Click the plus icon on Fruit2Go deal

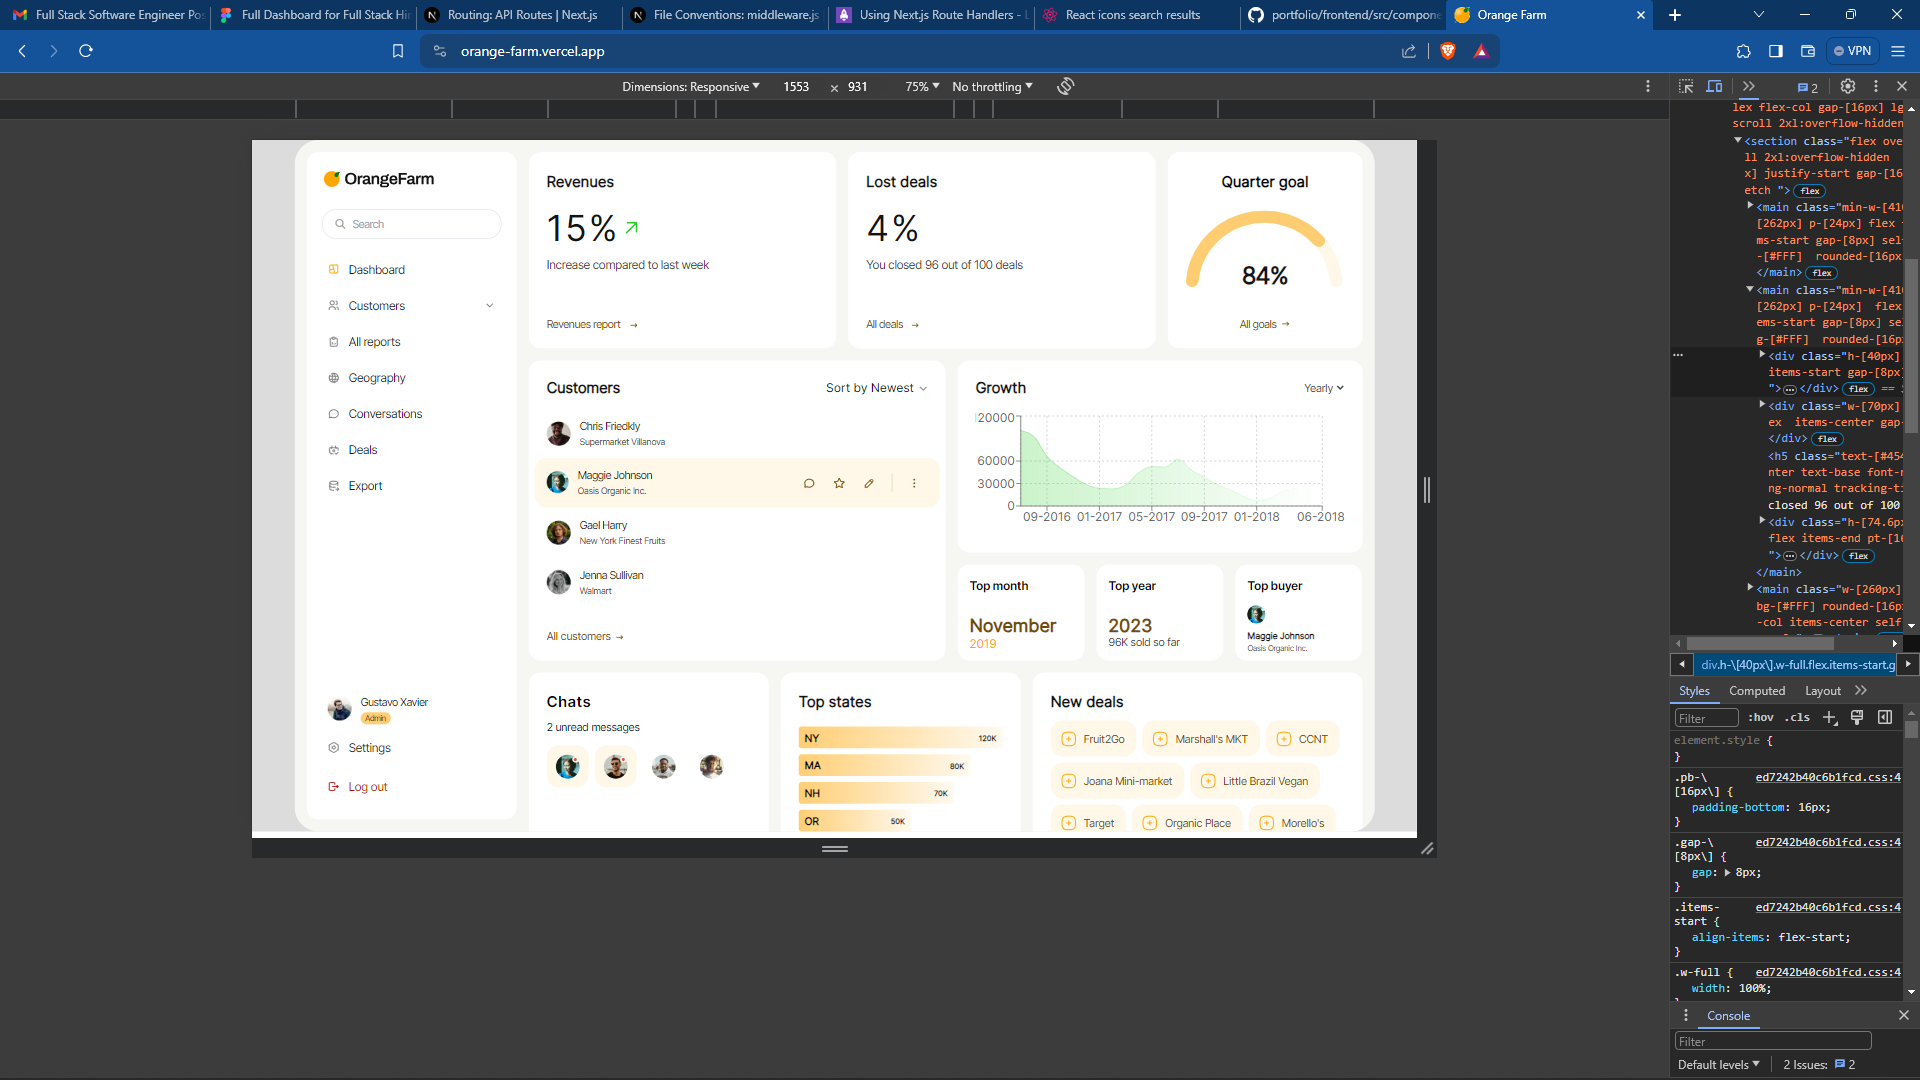[x=1068, y=739]
